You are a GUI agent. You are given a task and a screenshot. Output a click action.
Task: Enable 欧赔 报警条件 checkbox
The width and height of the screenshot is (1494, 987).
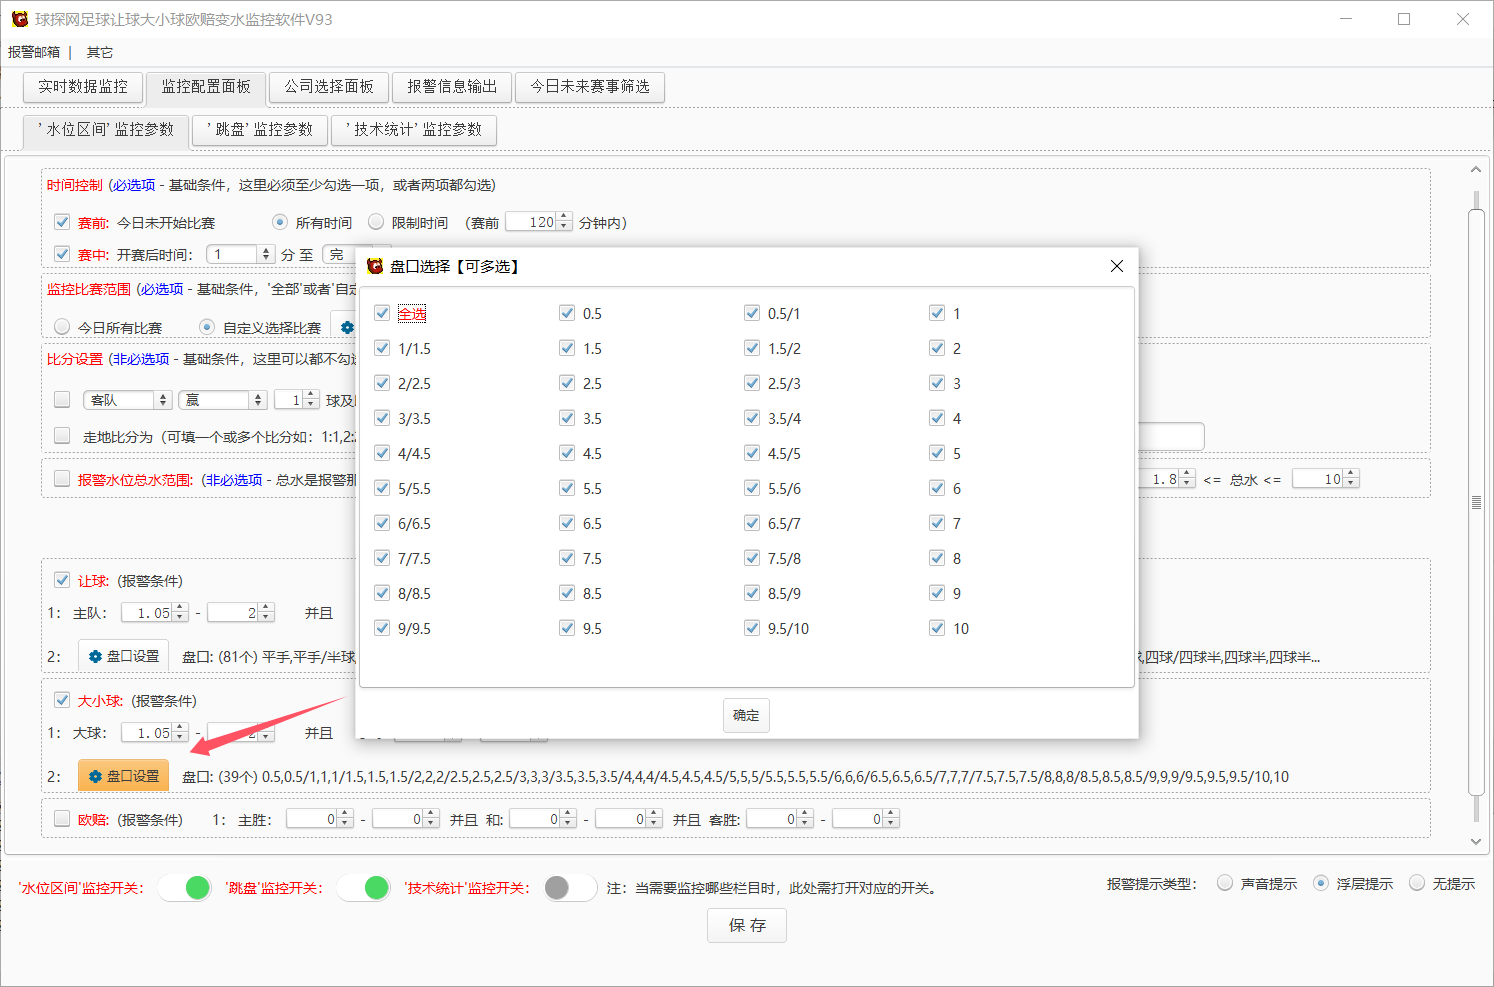62,819
